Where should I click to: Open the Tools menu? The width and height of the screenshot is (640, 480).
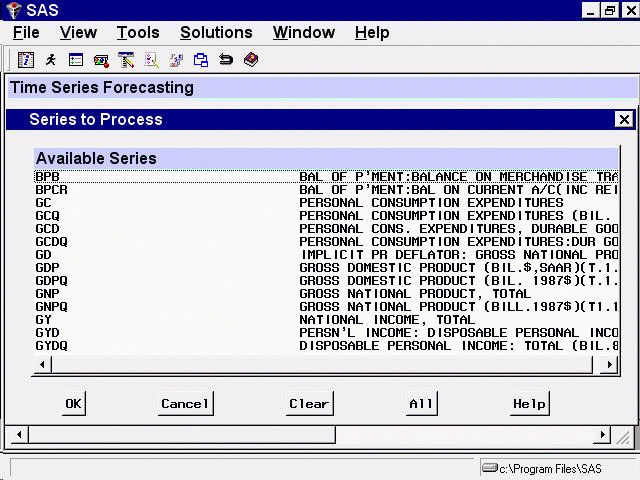point(138,33)
